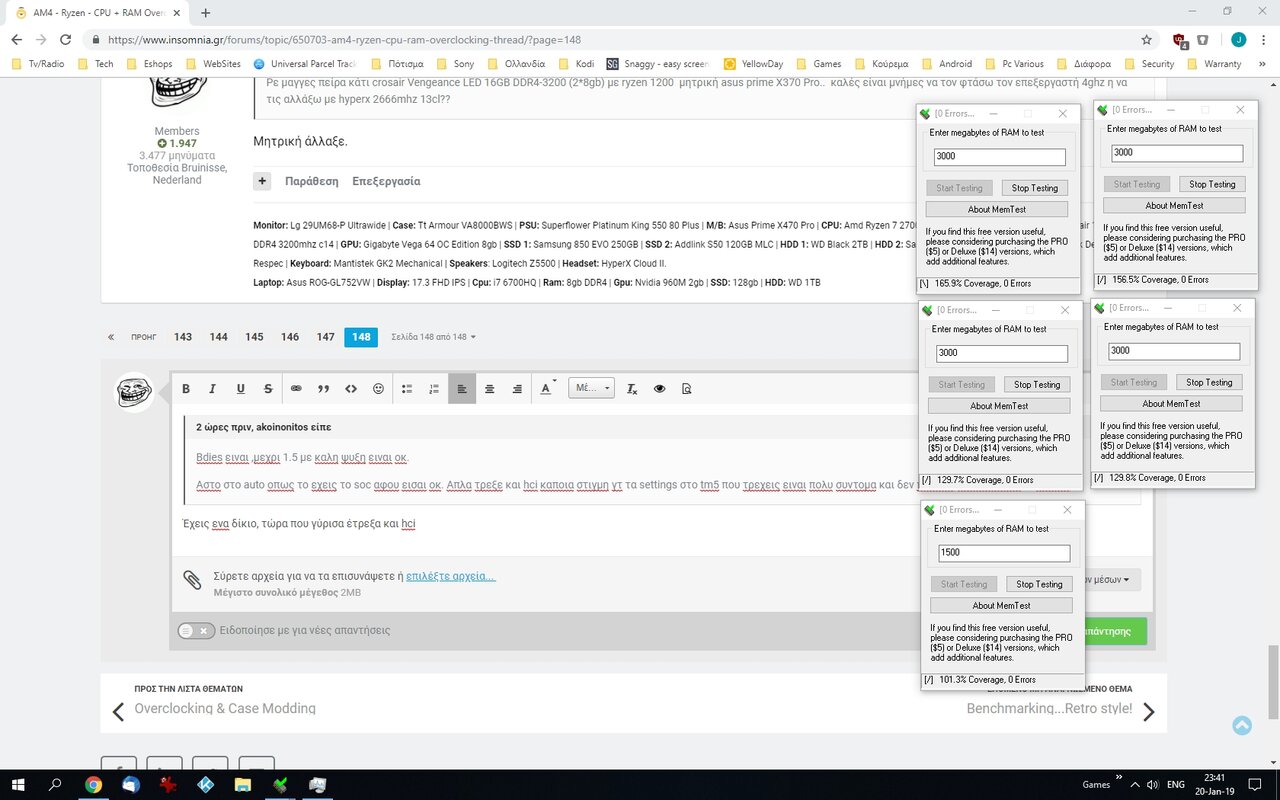Align text left in the editor
1280x800 pixels.
[462, 389]
